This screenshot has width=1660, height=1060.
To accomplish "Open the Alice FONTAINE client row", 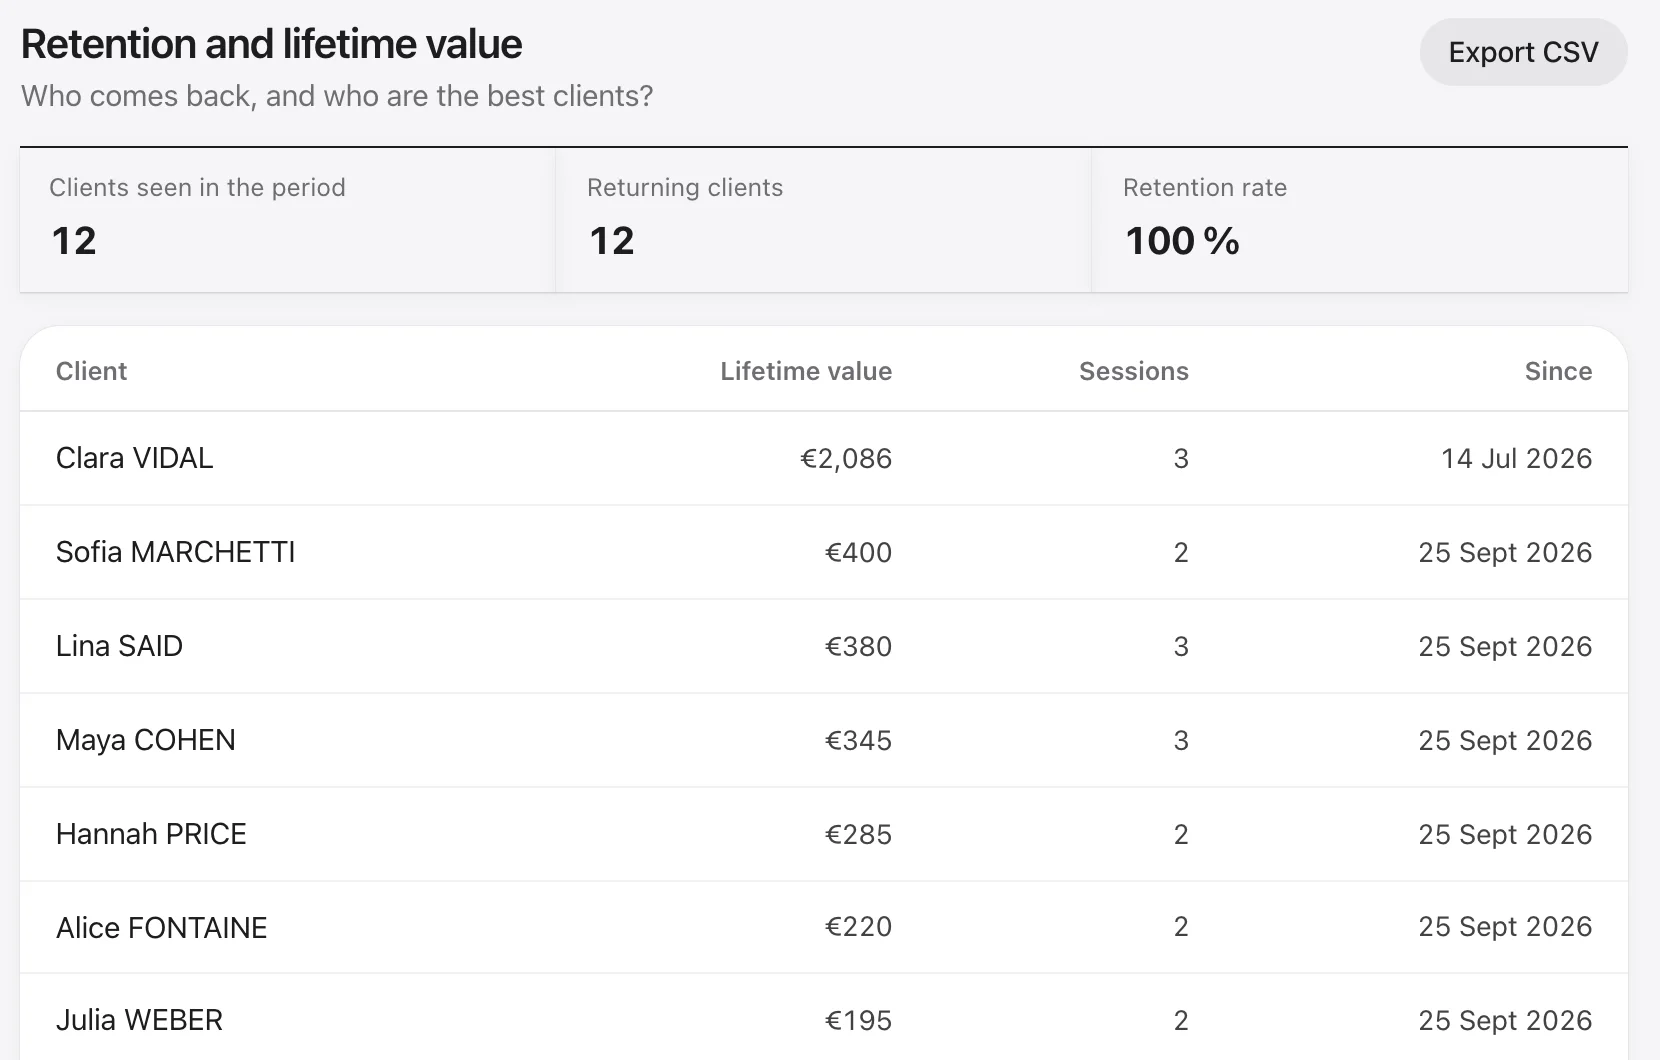I will (824, 927).
